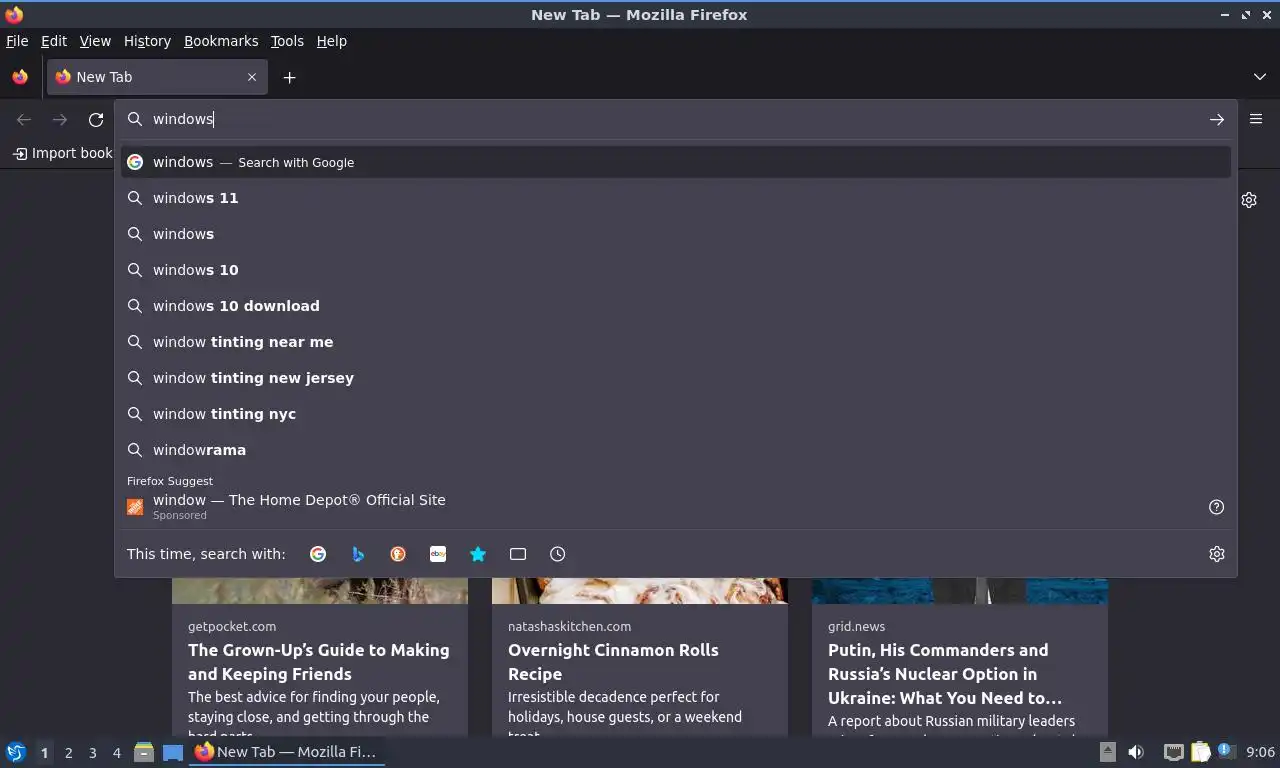
Task: Select the 'windows 11' suggestion
Action: 676,198
